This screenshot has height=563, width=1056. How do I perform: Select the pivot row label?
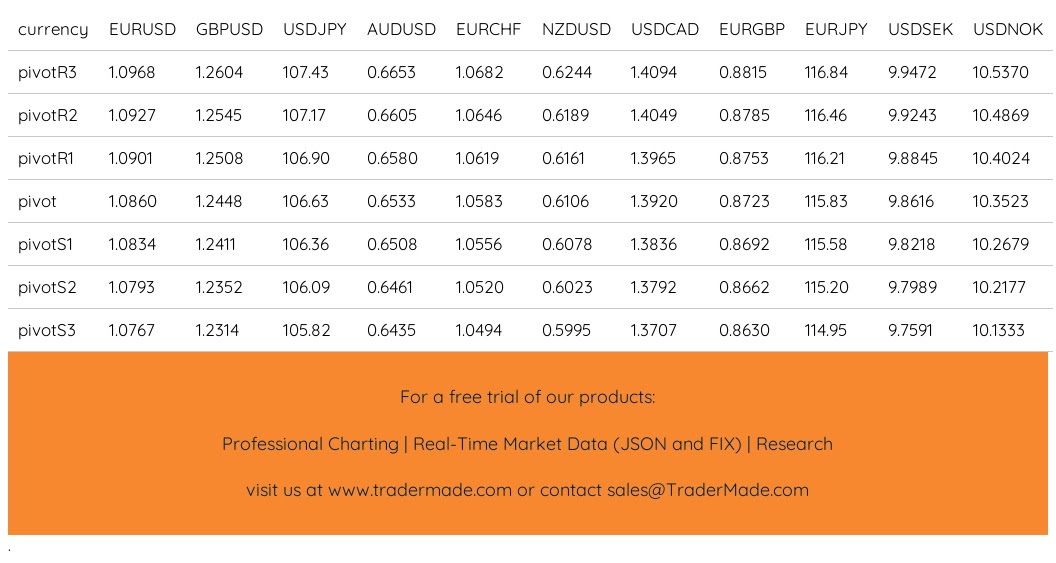(37, 202)
